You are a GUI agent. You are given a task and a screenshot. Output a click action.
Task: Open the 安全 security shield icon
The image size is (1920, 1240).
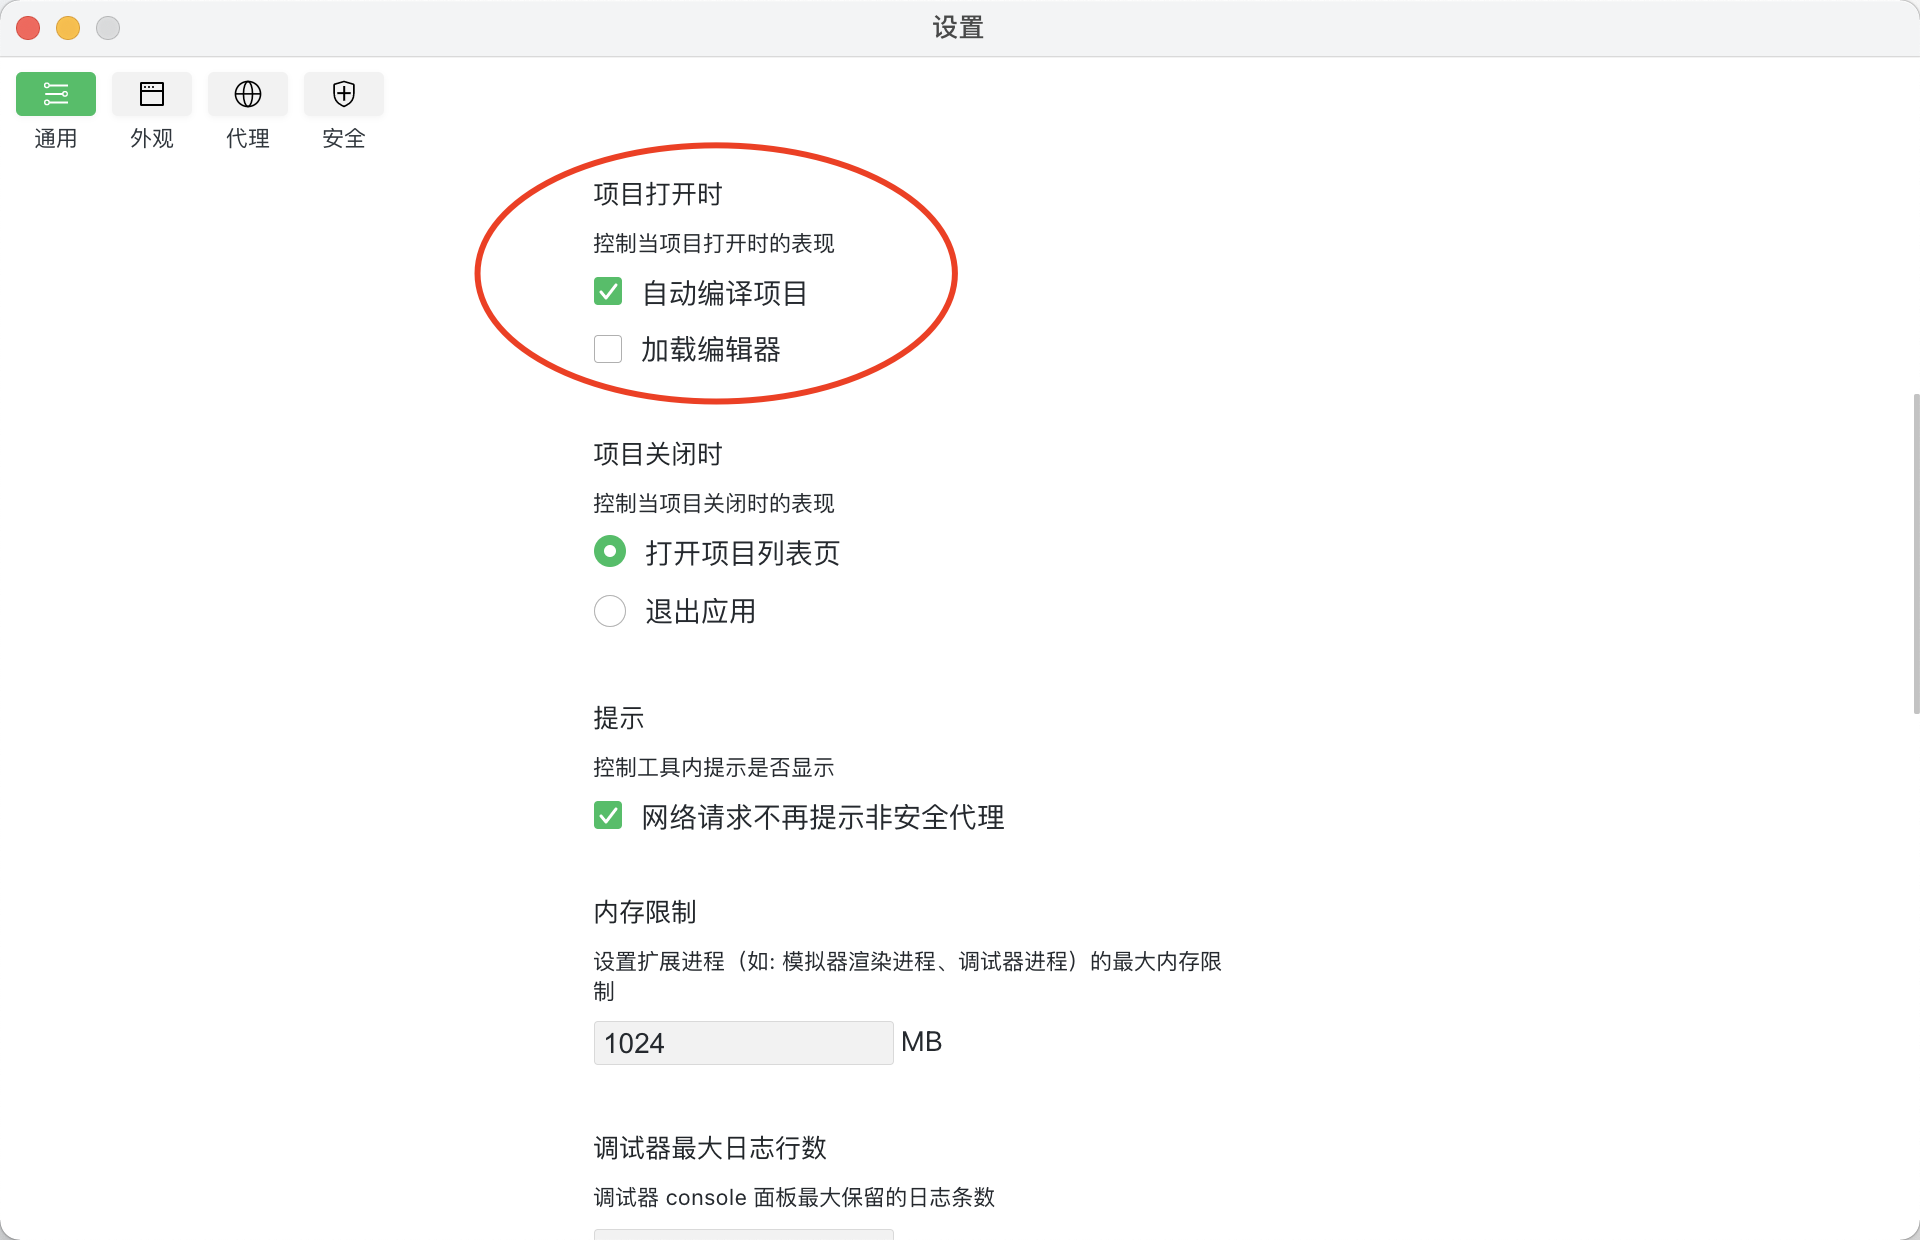pyautogui.click(x=344, y=94)
